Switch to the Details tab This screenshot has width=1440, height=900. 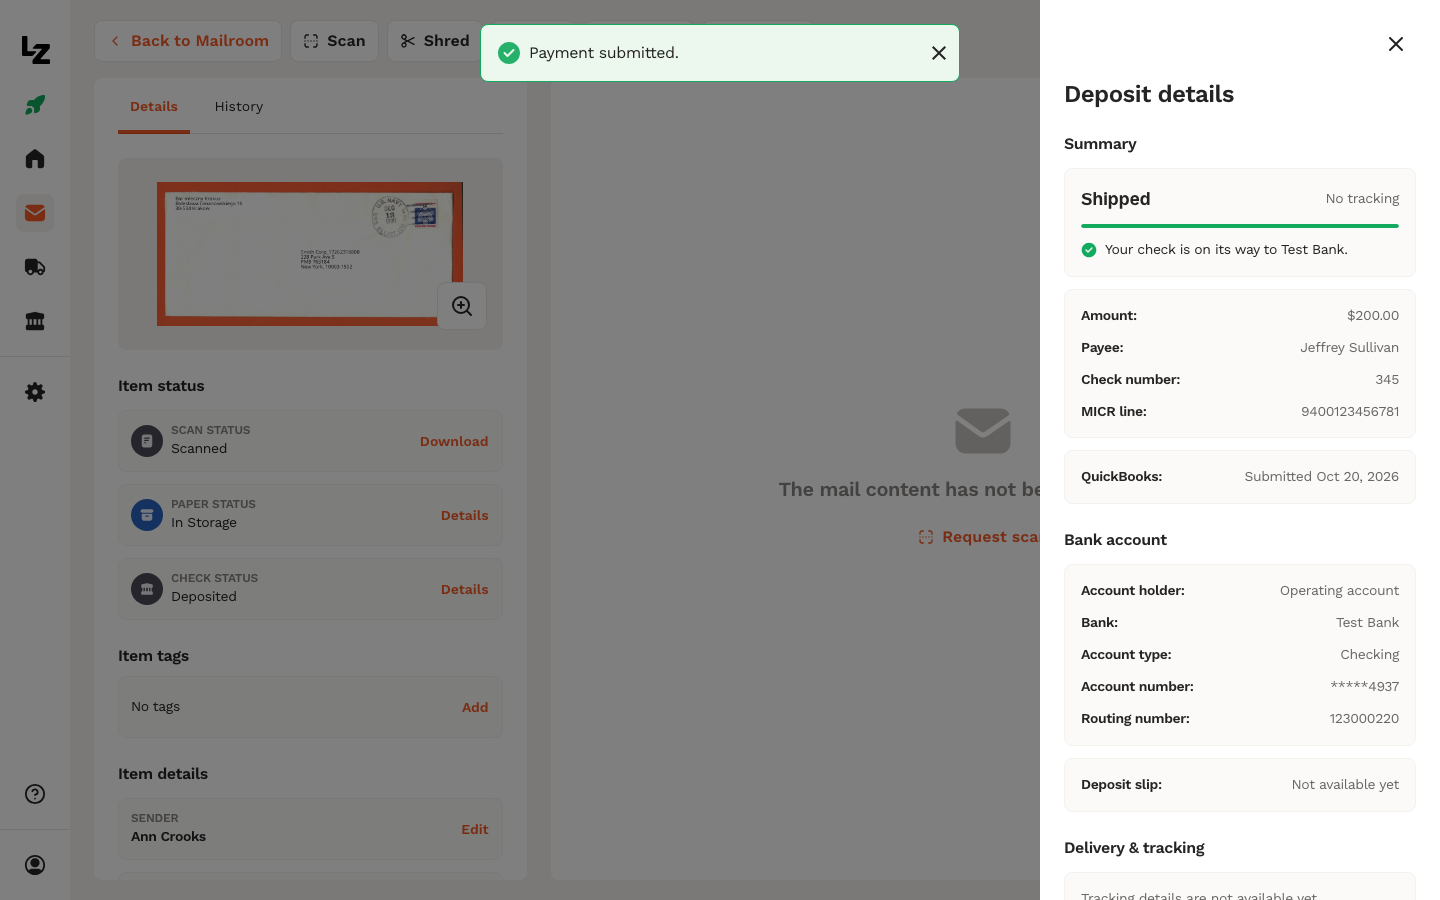coord(154,107)
